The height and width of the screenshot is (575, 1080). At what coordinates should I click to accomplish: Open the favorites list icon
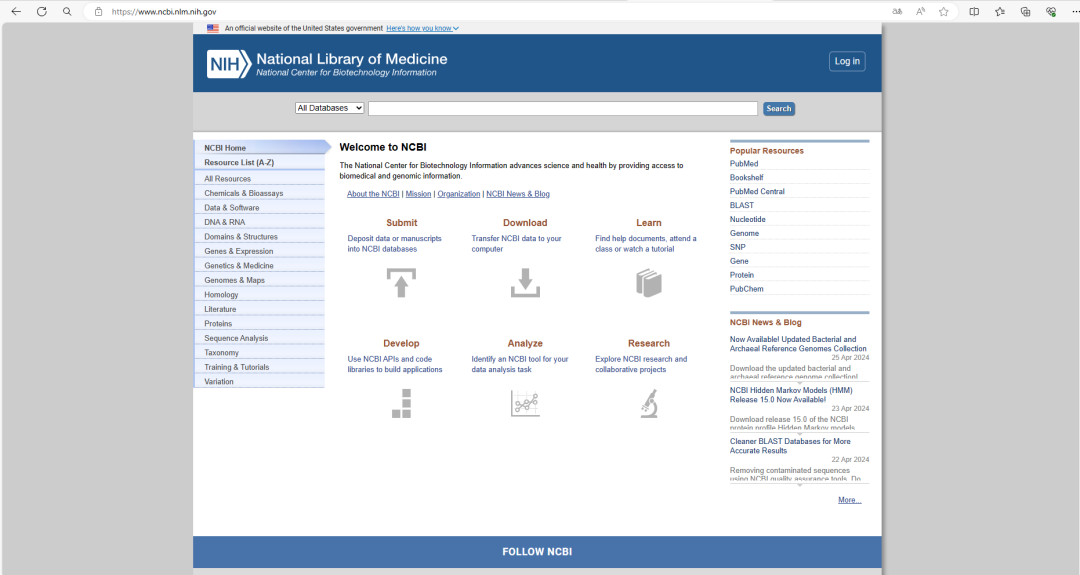[999, 11]
